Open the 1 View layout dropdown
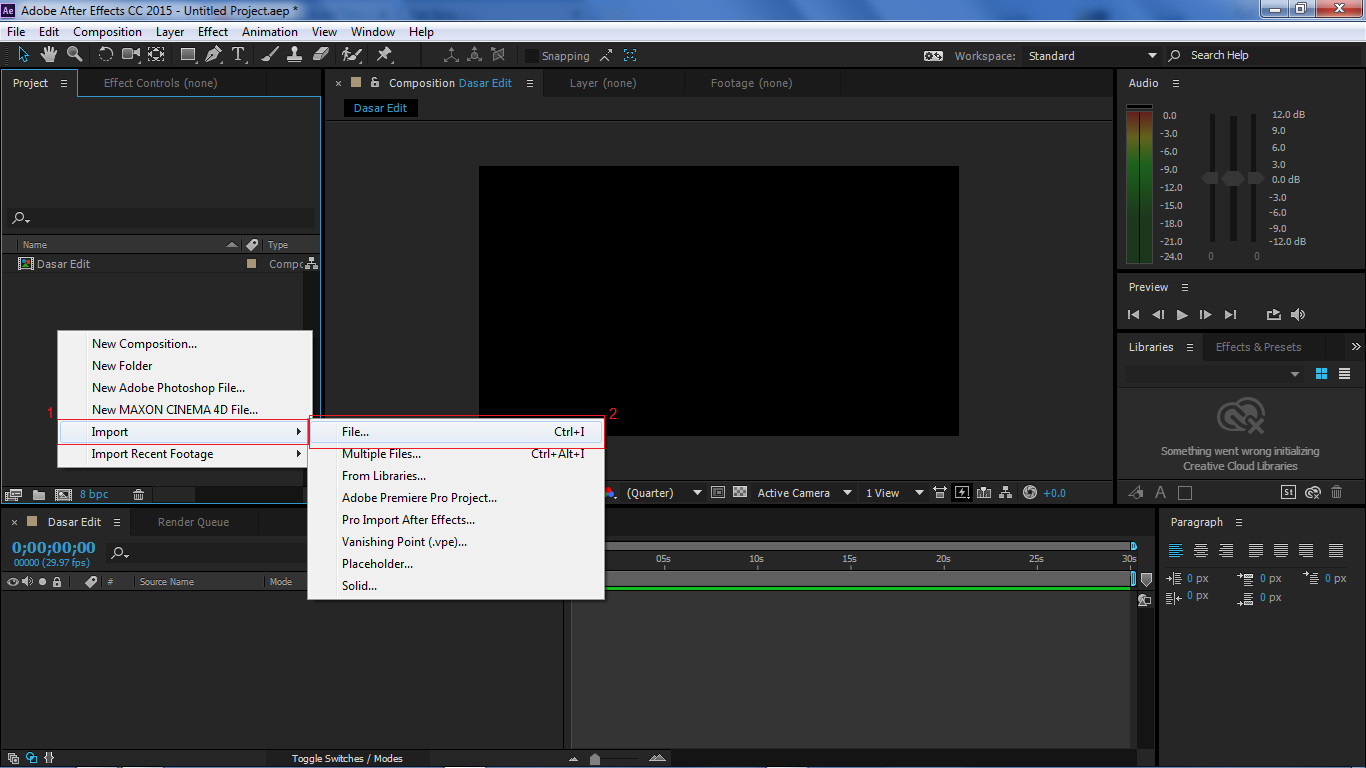The image size is (1366, 768). pos(893,492)
